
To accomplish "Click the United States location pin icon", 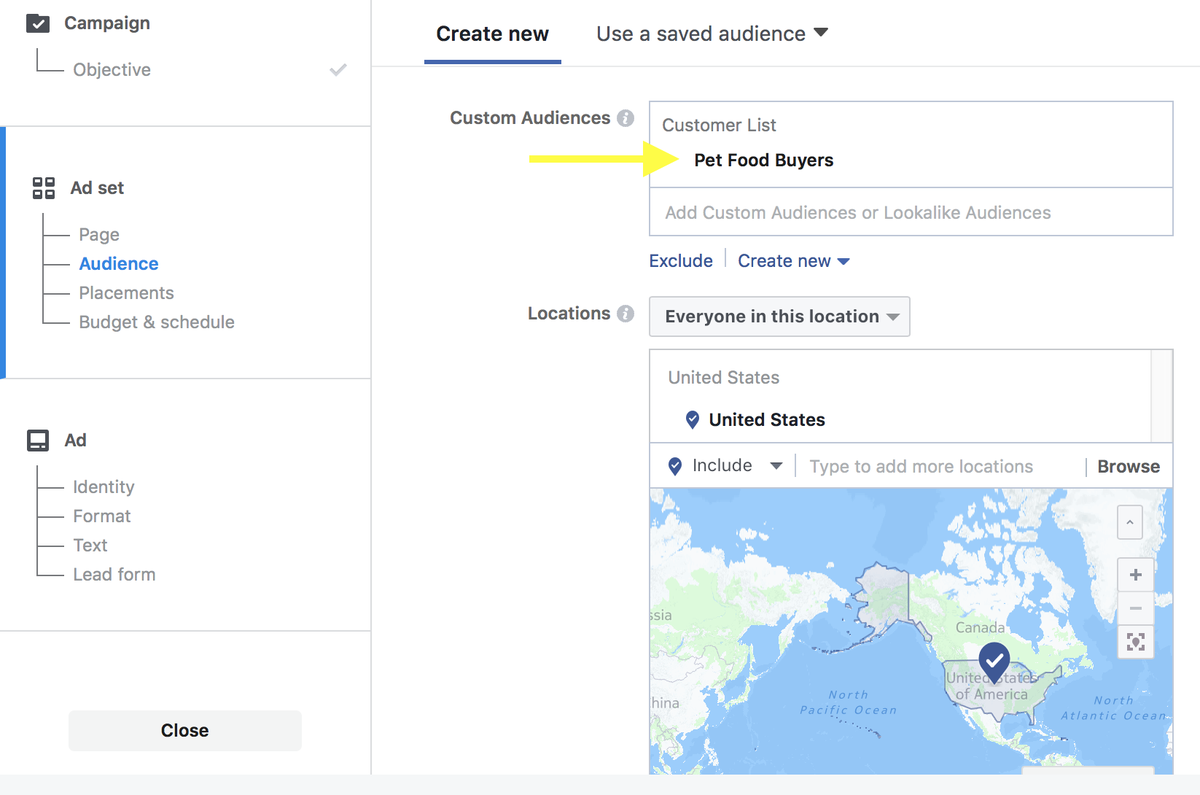I will 692,420.
